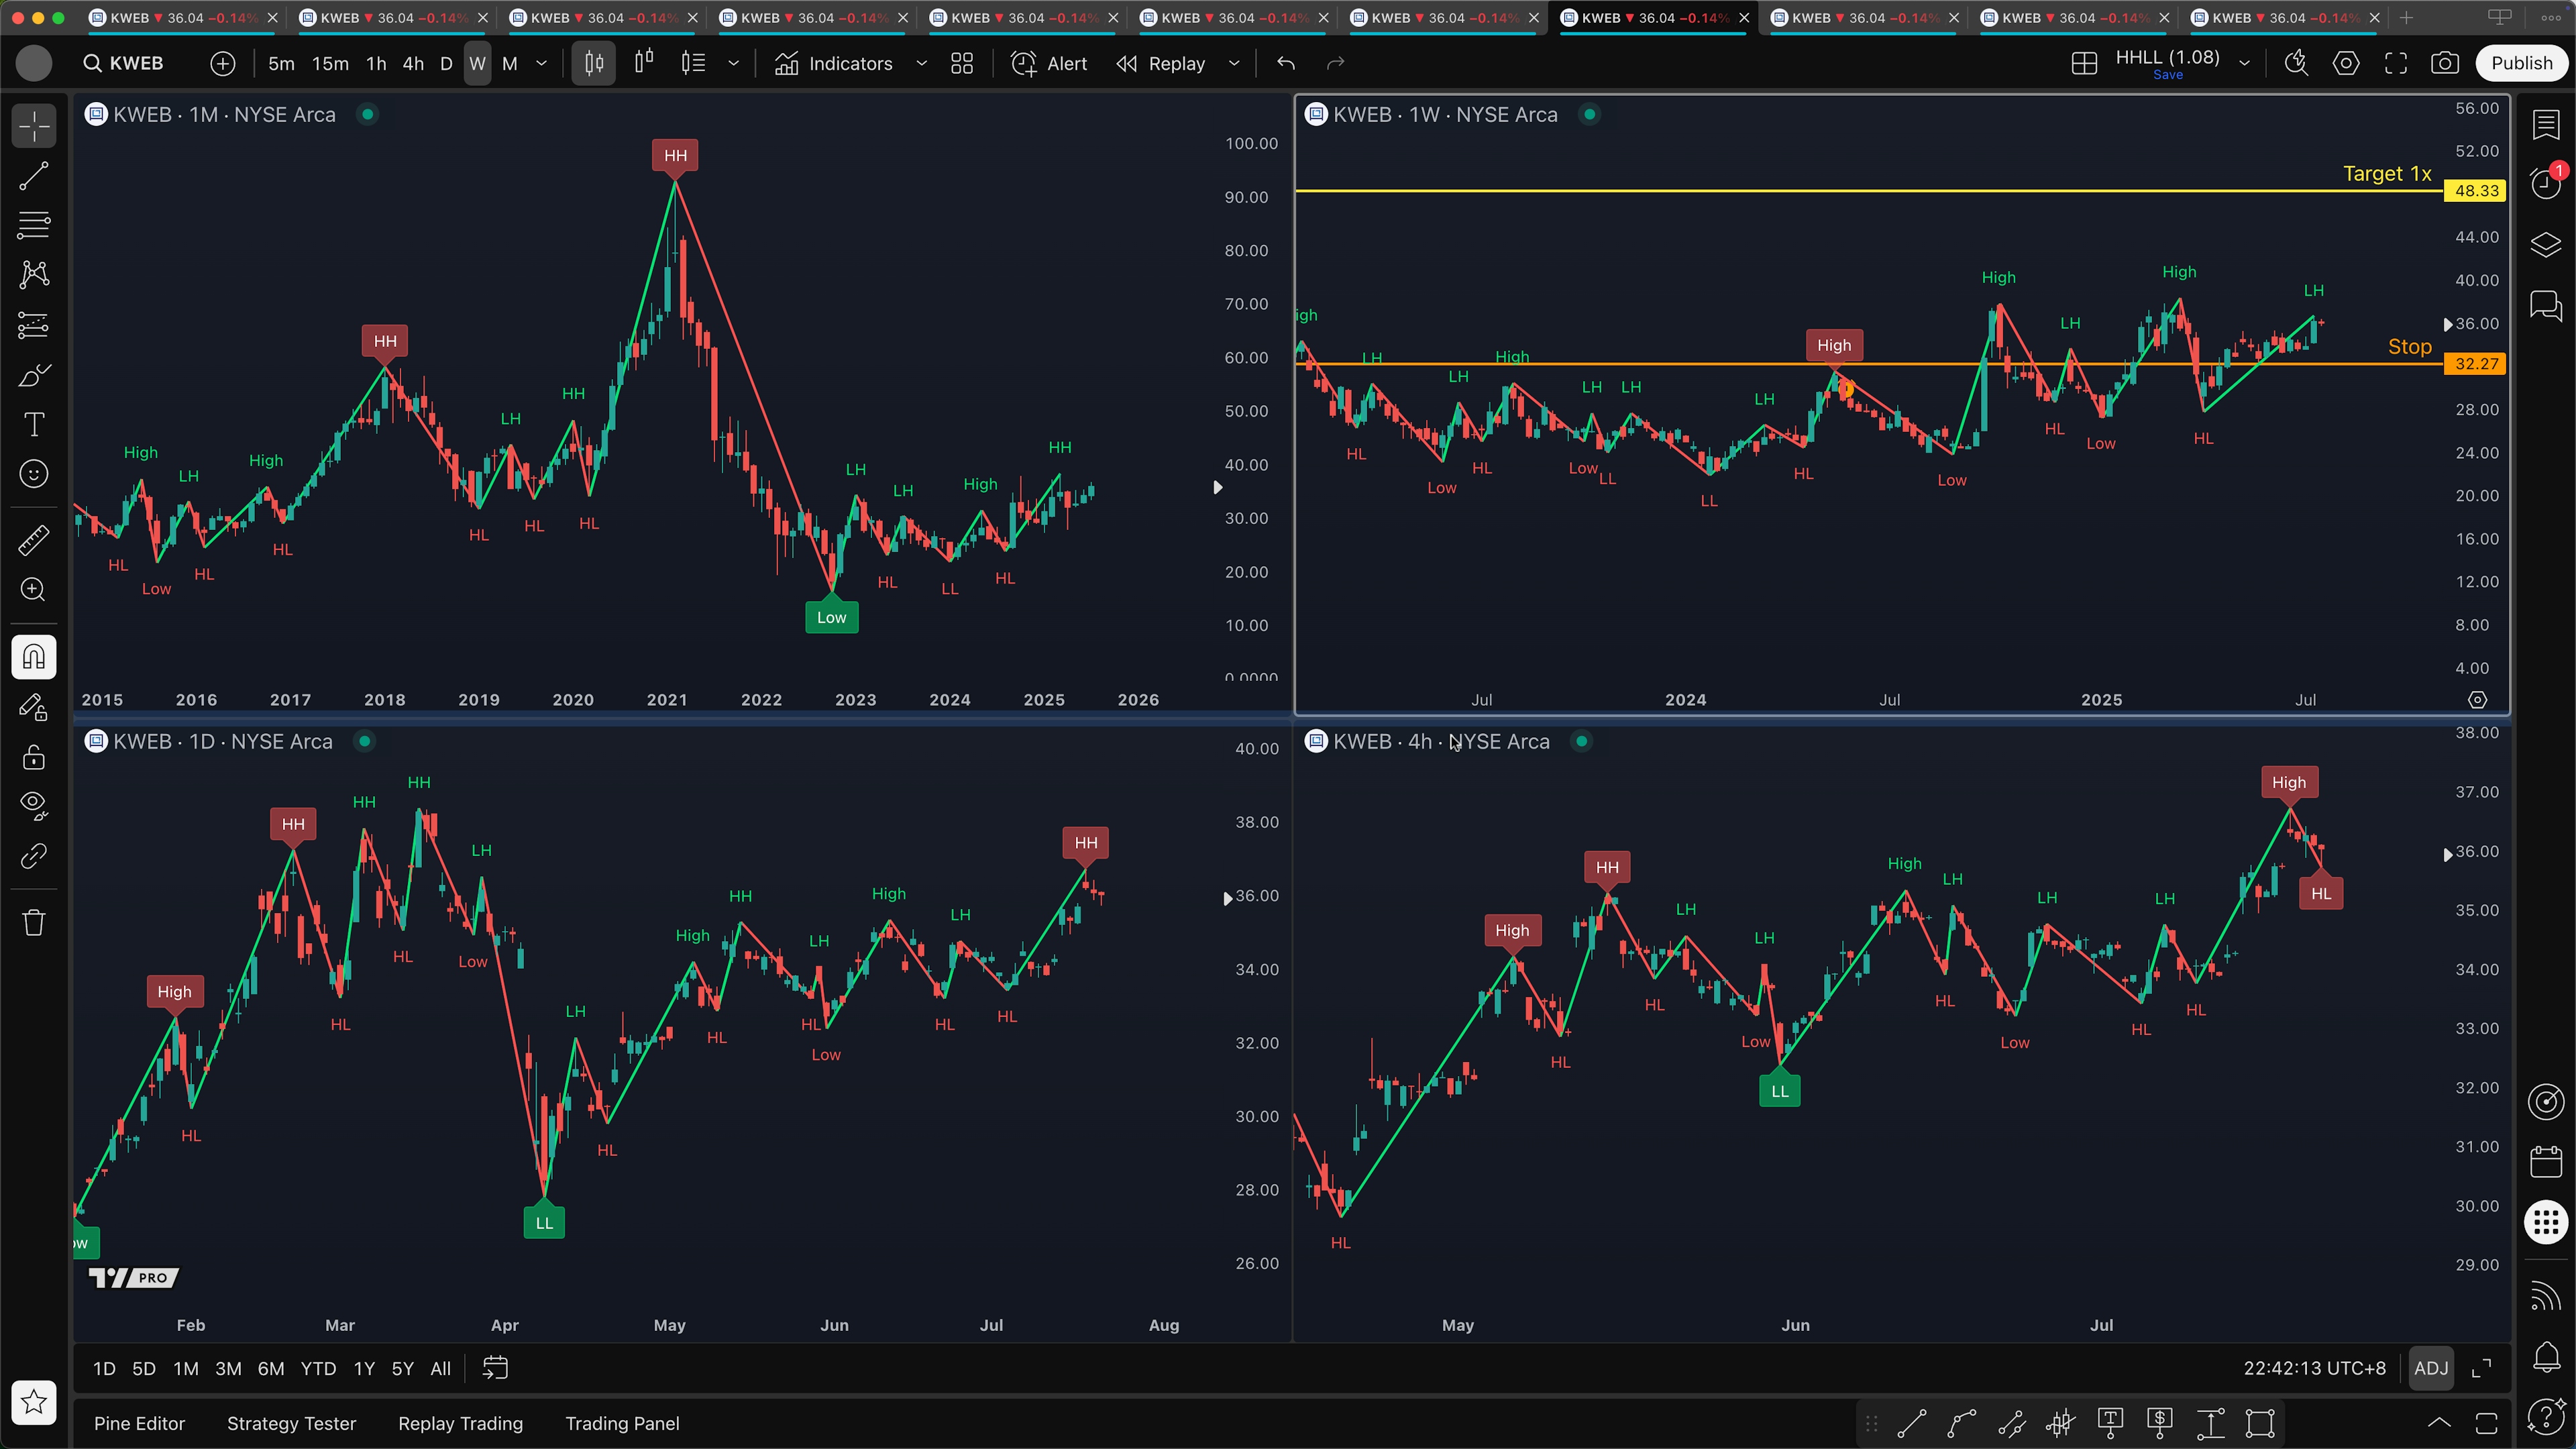Viewport: 2576px width, 1449px height.
Task: Toggle ADJ adjusted data button
Action: coord(2431,1368)
